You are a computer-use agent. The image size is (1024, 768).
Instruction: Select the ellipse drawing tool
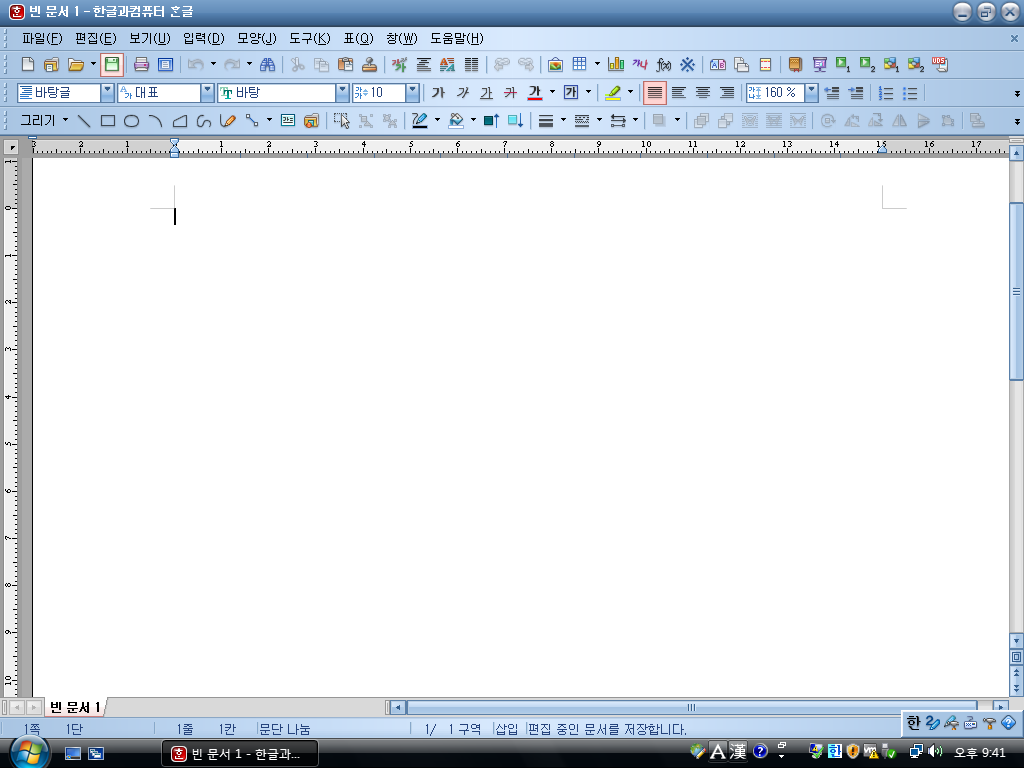[x=131, y=120]
